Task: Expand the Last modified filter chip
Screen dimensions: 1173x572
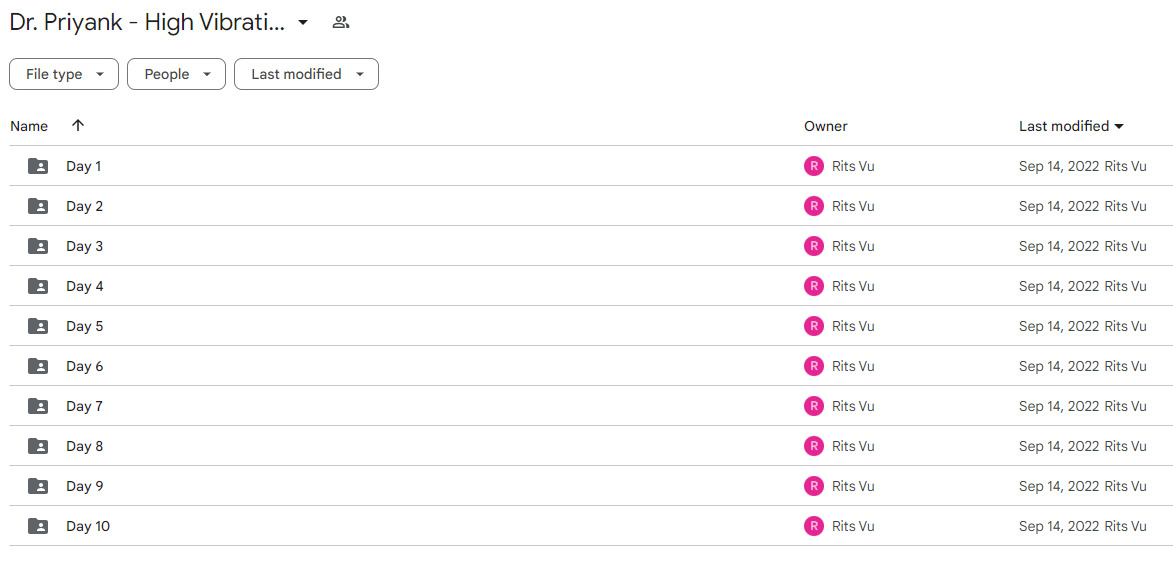Action: tap(306, 74)
